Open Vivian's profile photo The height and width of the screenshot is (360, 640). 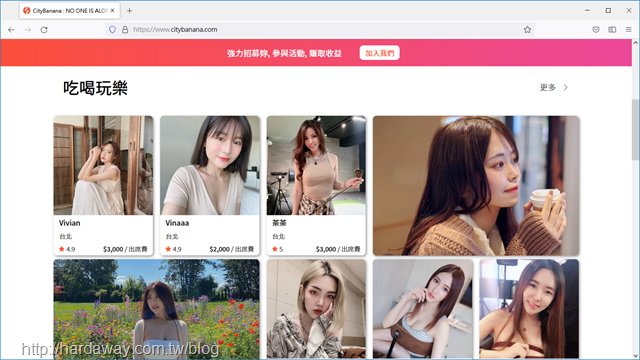(103, 165)
